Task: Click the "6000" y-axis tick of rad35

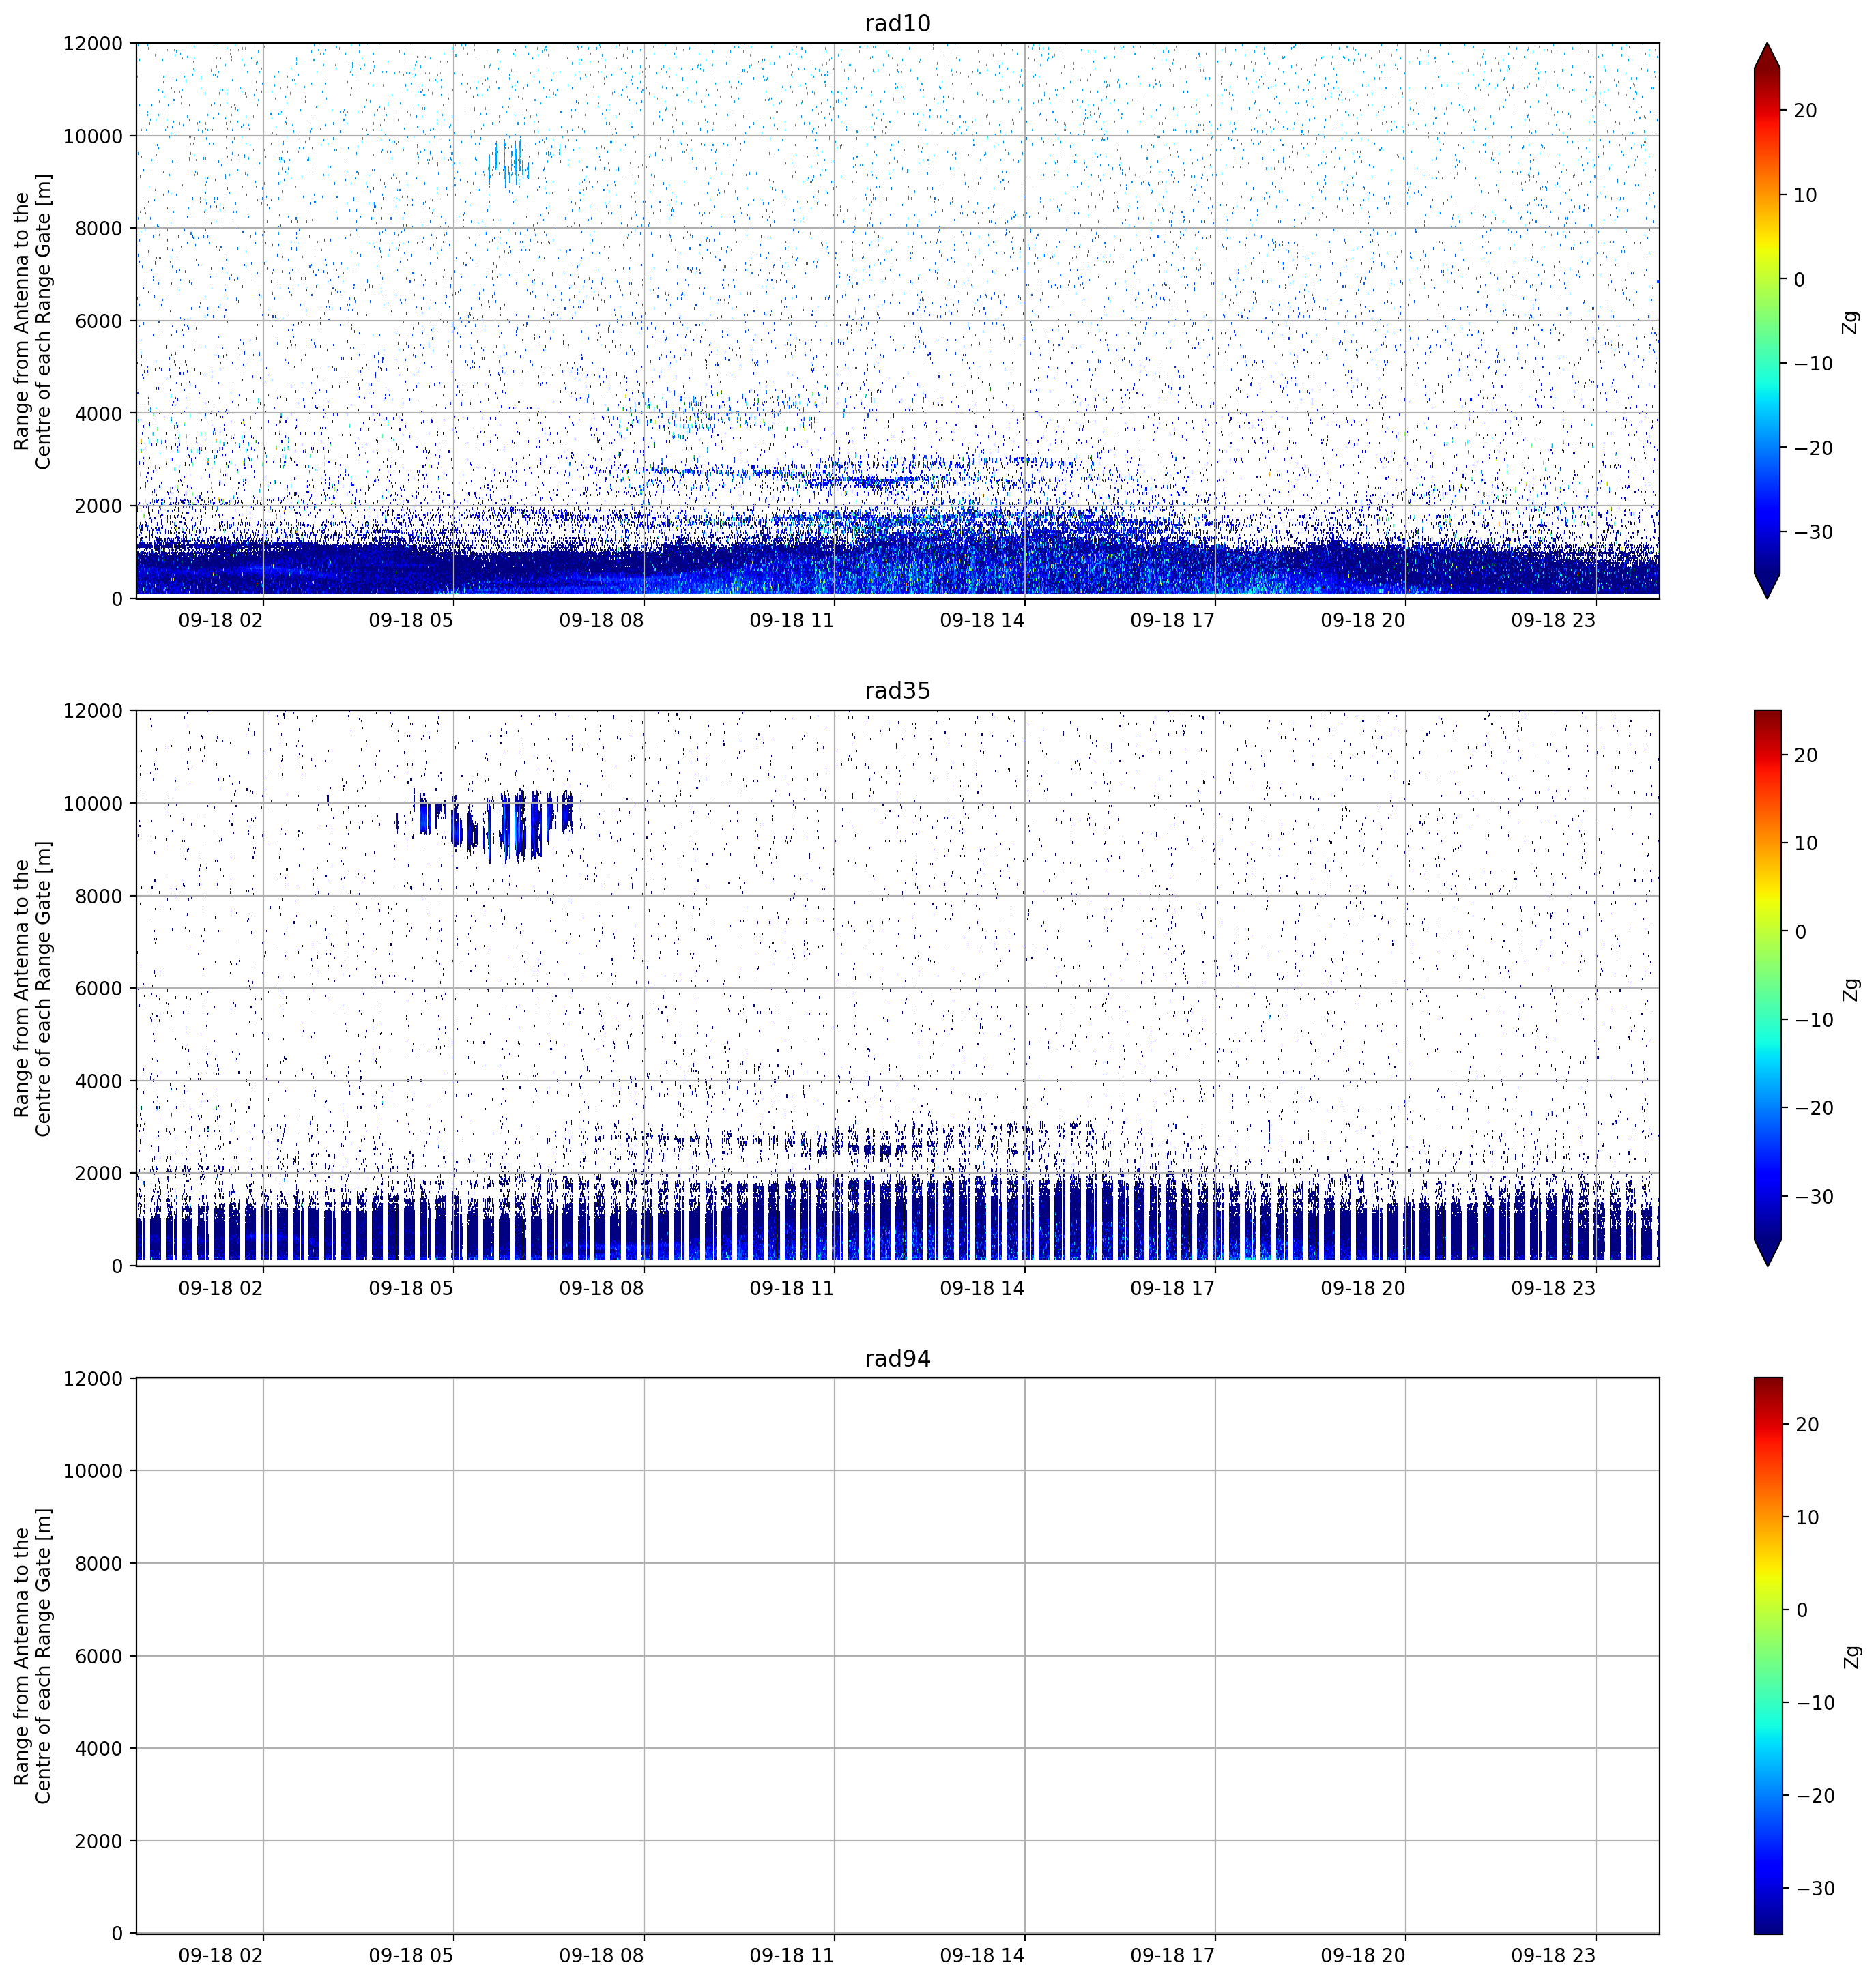Action: point(98,989)
